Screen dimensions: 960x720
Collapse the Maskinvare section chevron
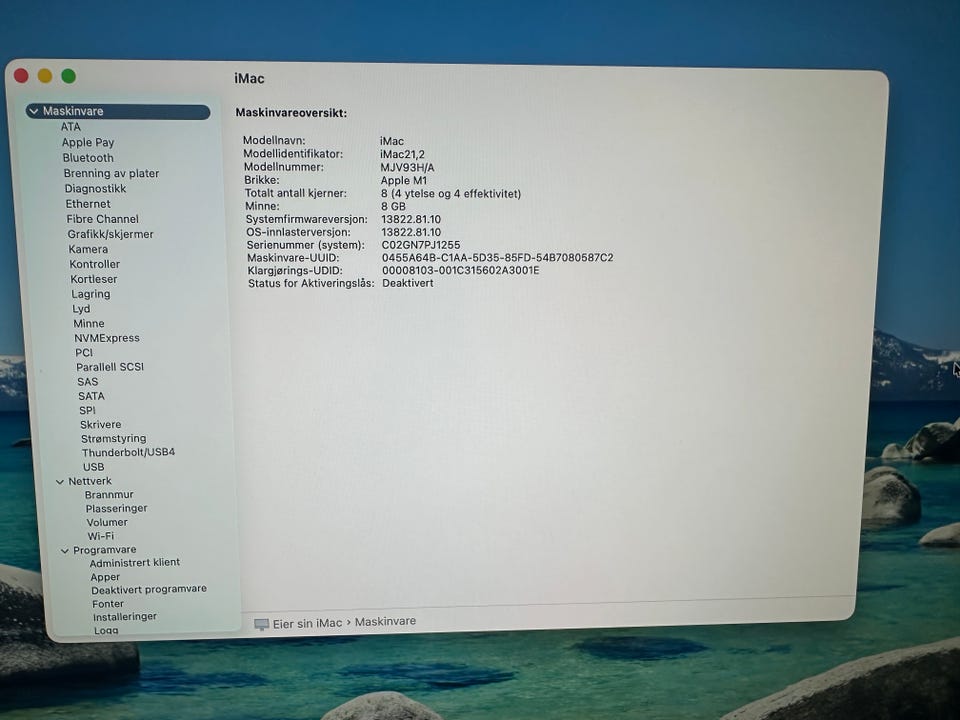(x=34, y=111)
